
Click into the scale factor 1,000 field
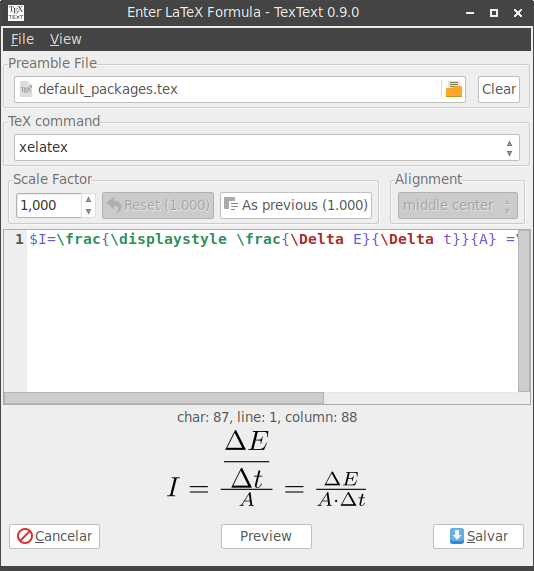point(49,205)
